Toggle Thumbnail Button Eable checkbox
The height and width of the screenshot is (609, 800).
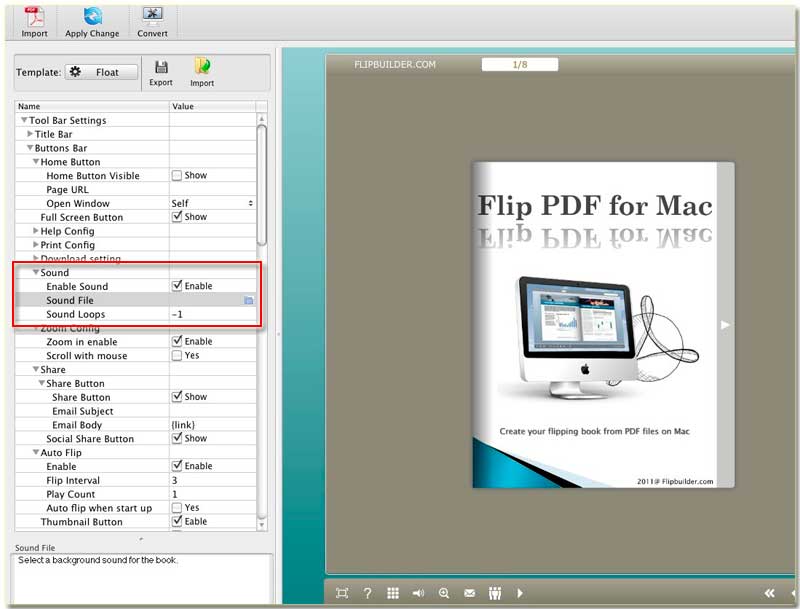pyautogui.click(x=177, y=521)
